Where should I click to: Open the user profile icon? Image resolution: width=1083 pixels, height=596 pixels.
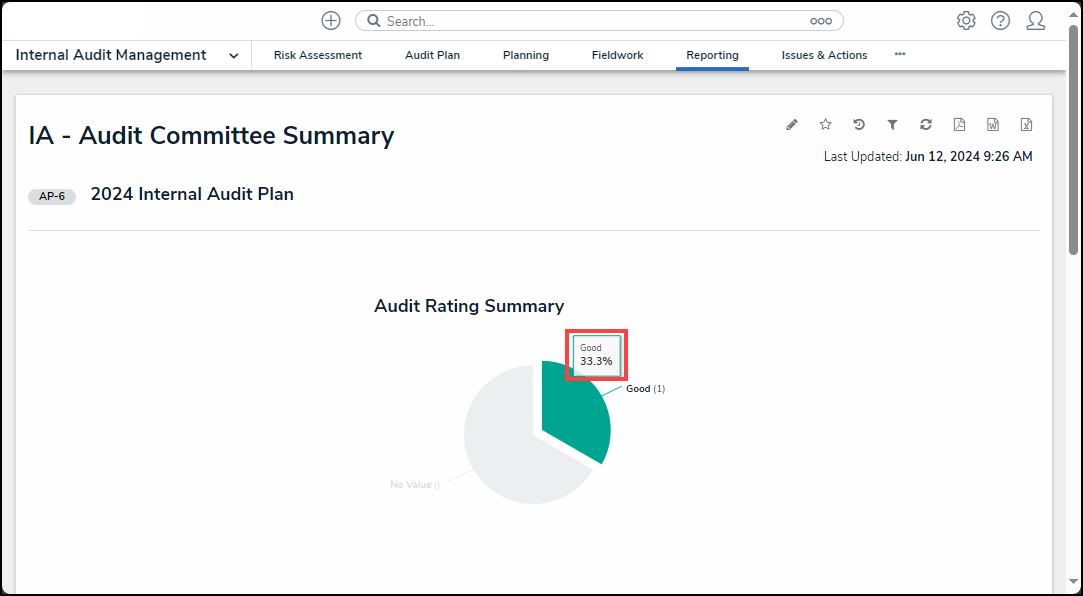(x=1035, y=21)
